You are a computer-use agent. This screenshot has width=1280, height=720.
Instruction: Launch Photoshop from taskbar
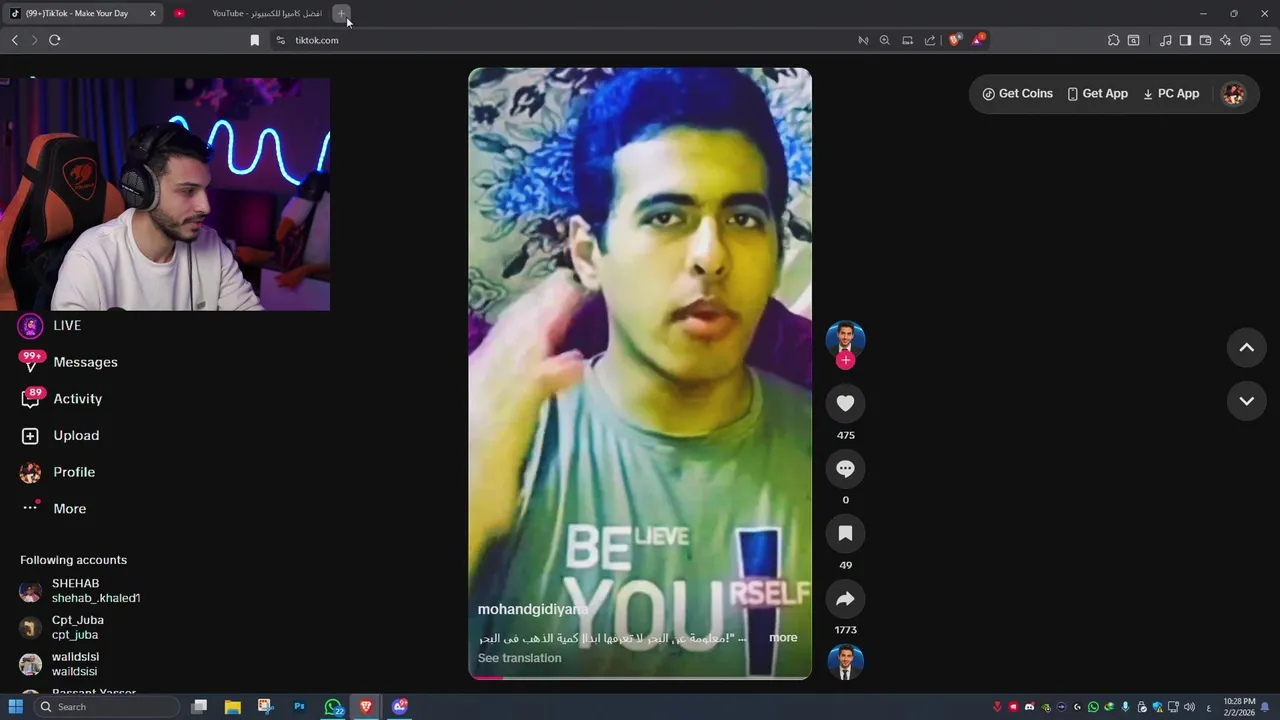click(299, 706)
